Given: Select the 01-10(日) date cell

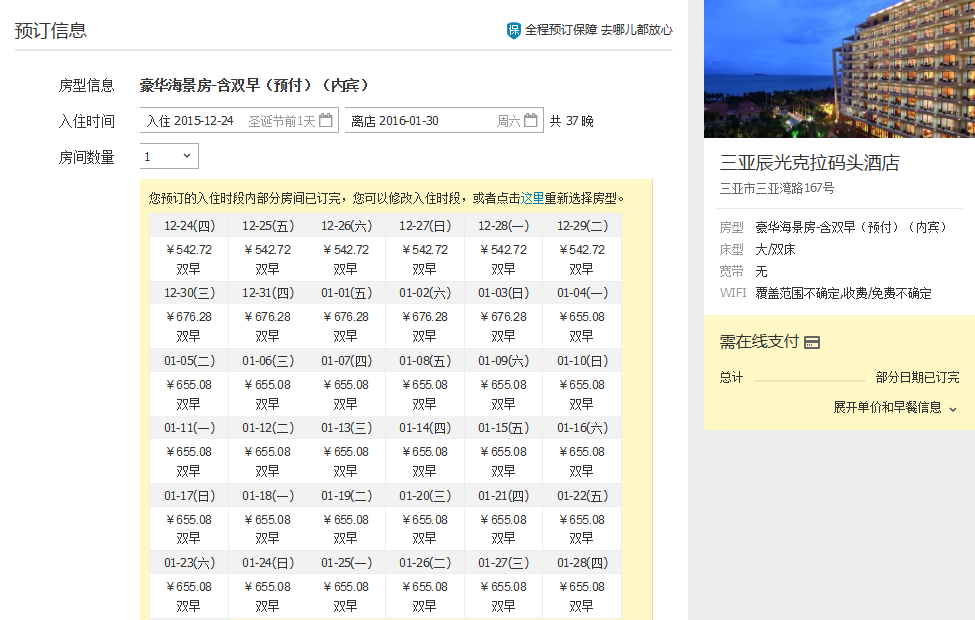Looking at the screenshot, I should 583,361.
